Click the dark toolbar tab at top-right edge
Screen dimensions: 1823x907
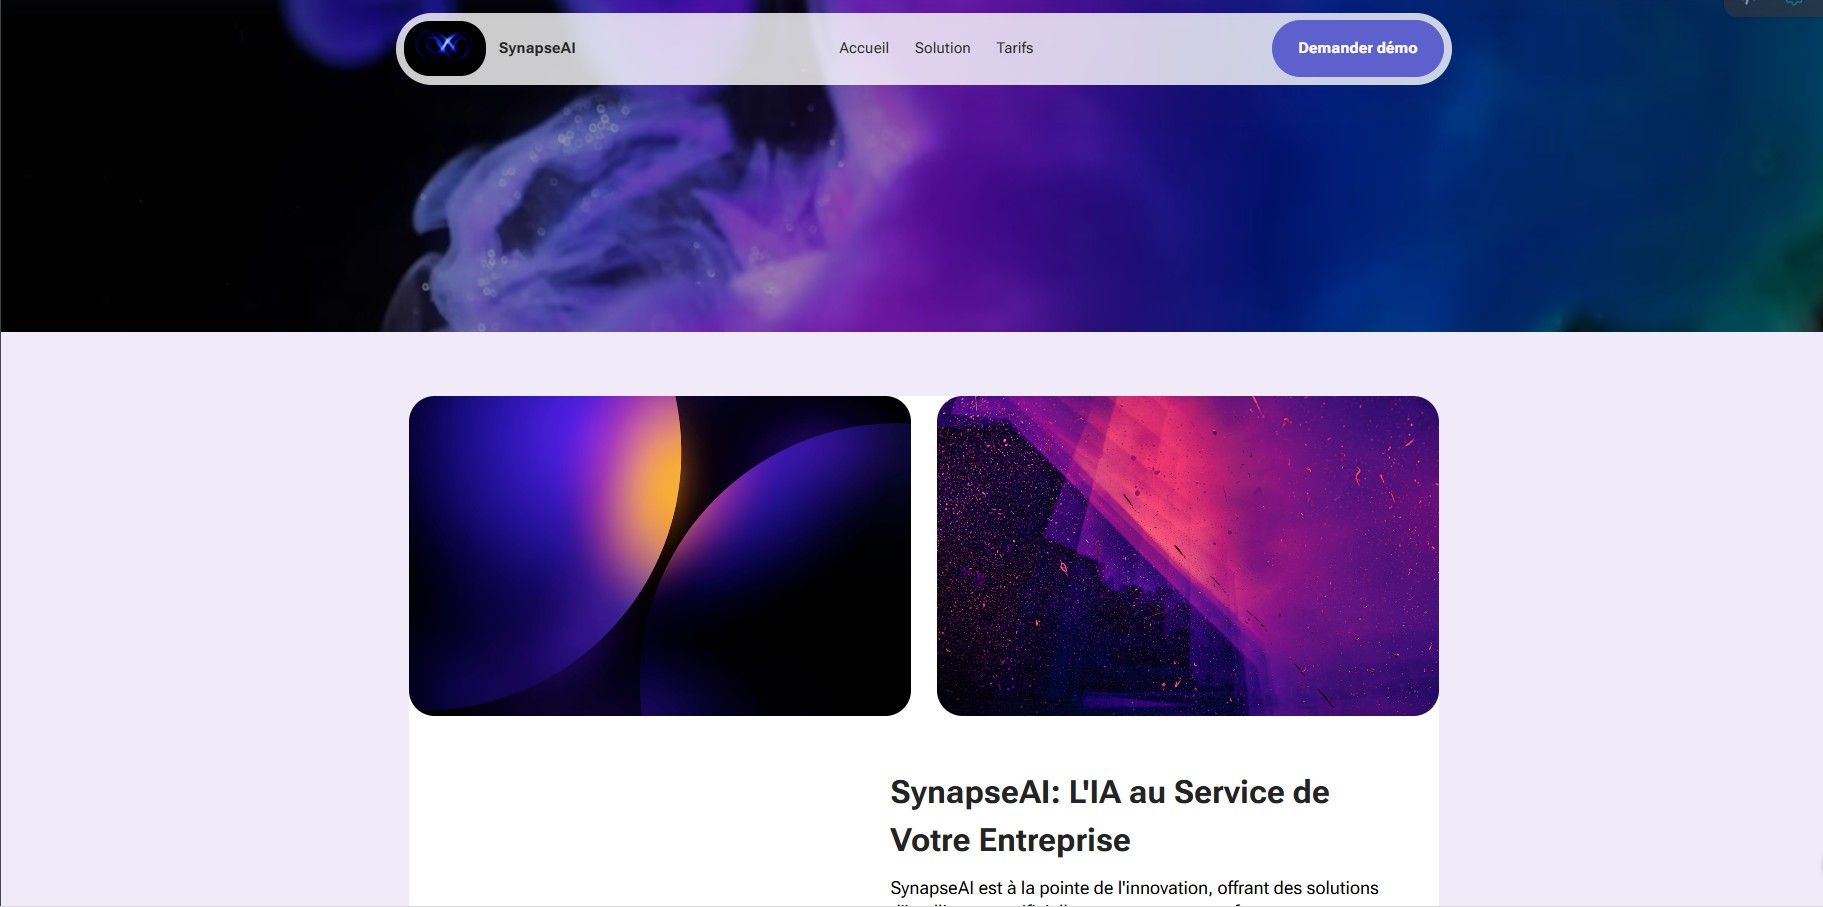click(1773, 6)
